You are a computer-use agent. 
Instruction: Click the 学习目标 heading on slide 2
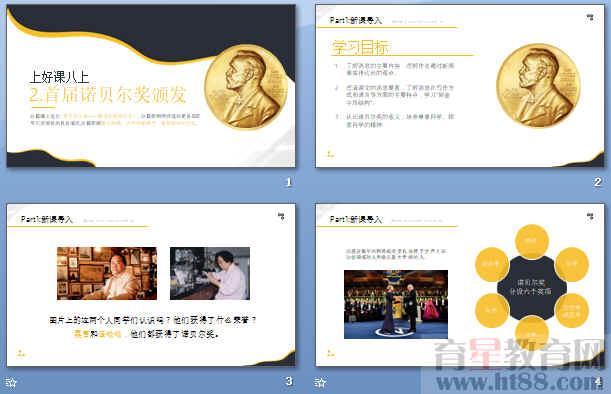point(360,48)
